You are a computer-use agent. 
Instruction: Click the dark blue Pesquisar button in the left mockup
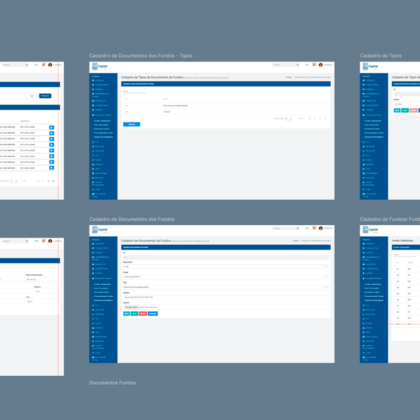point(45,96)
